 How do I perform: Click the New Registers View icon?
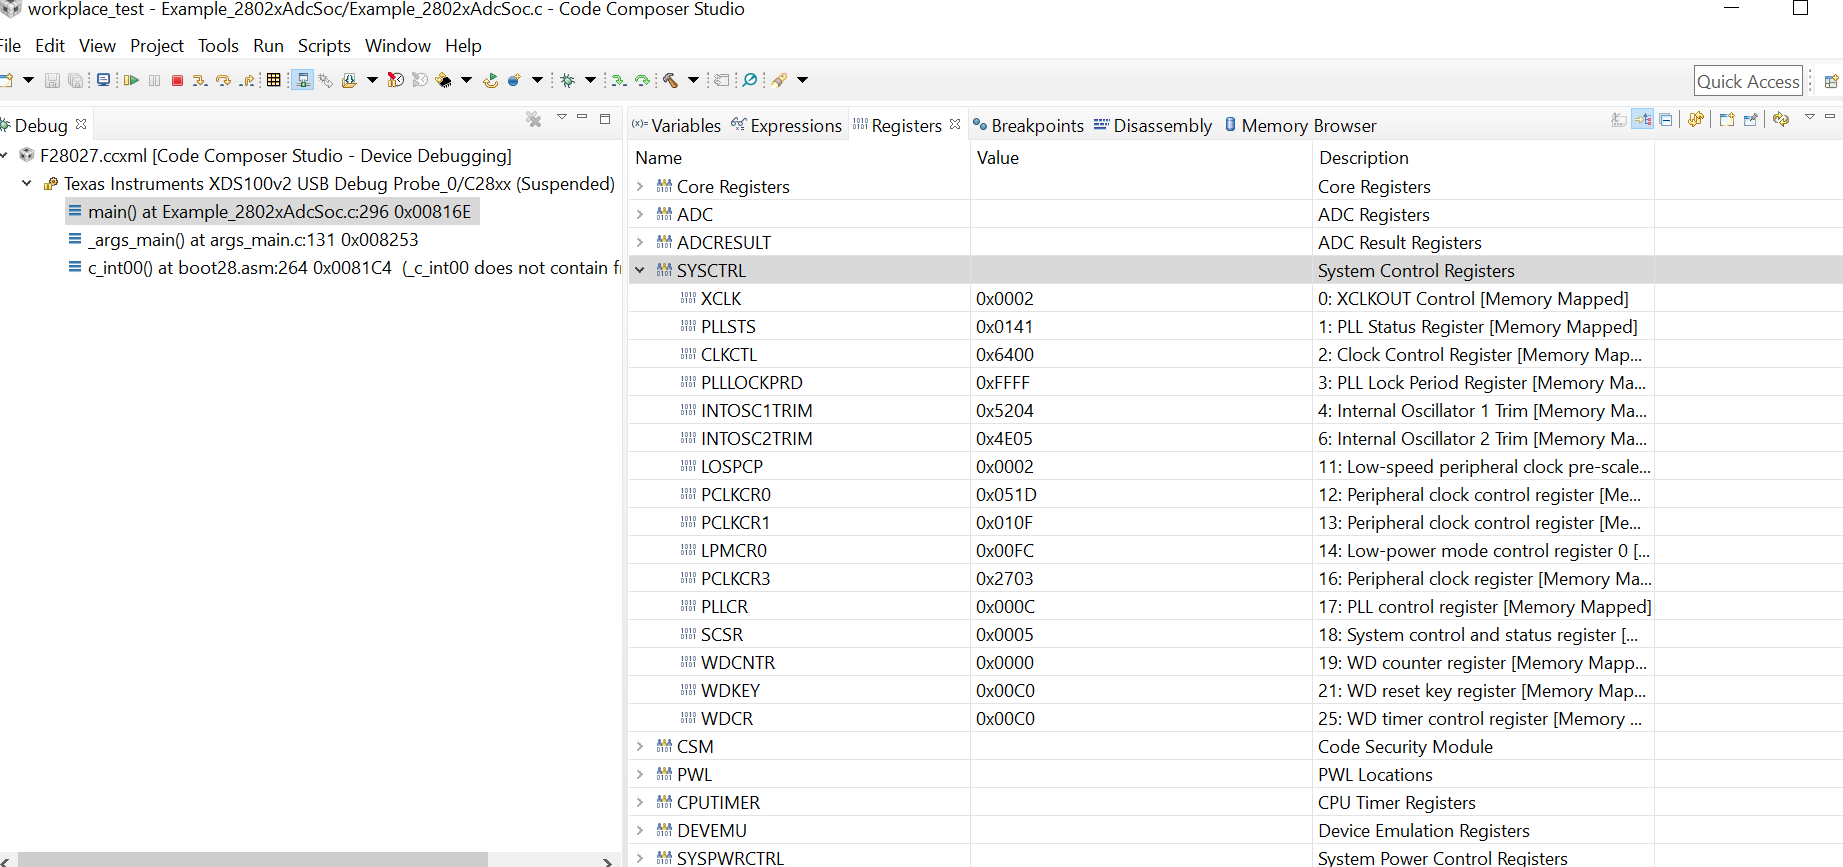click(x=1727, y=120)
